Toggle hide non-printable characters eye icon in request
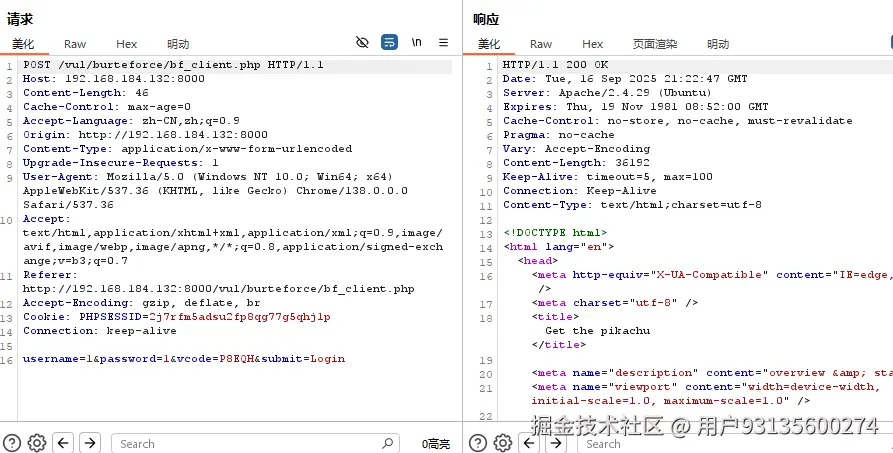This screenshot has height=453, width=893. (362, 42)
